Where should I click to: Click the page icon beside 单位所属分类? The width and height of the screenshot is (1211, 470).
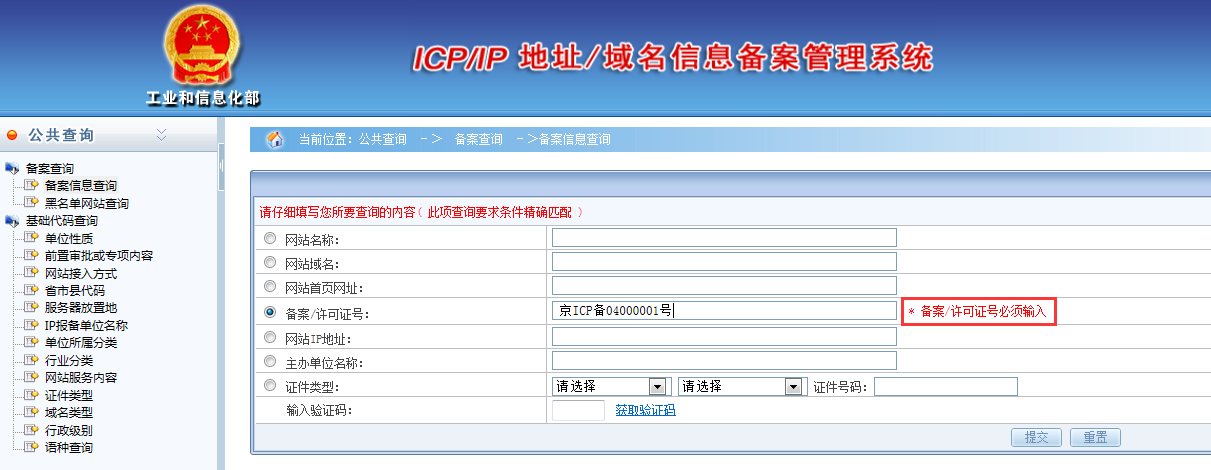click(x=31, y=342)
